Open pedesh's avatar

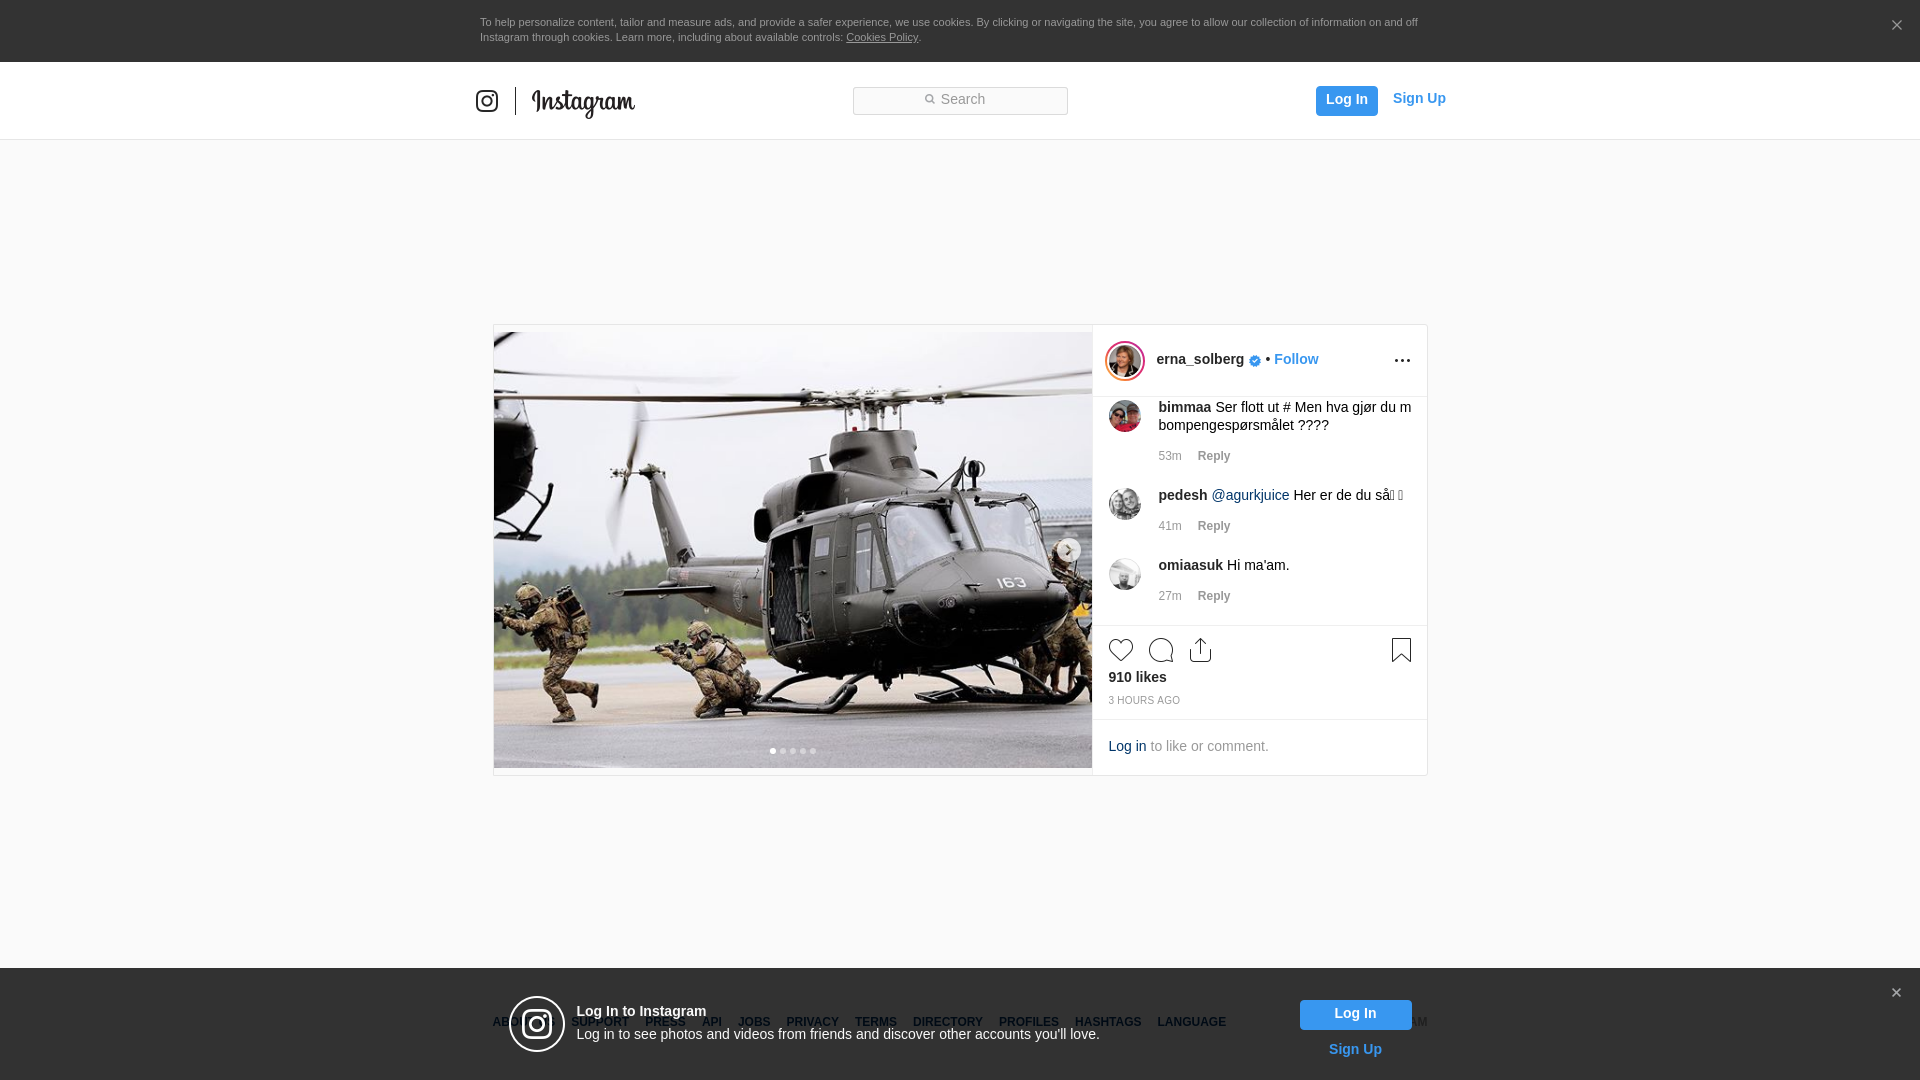1125,504
